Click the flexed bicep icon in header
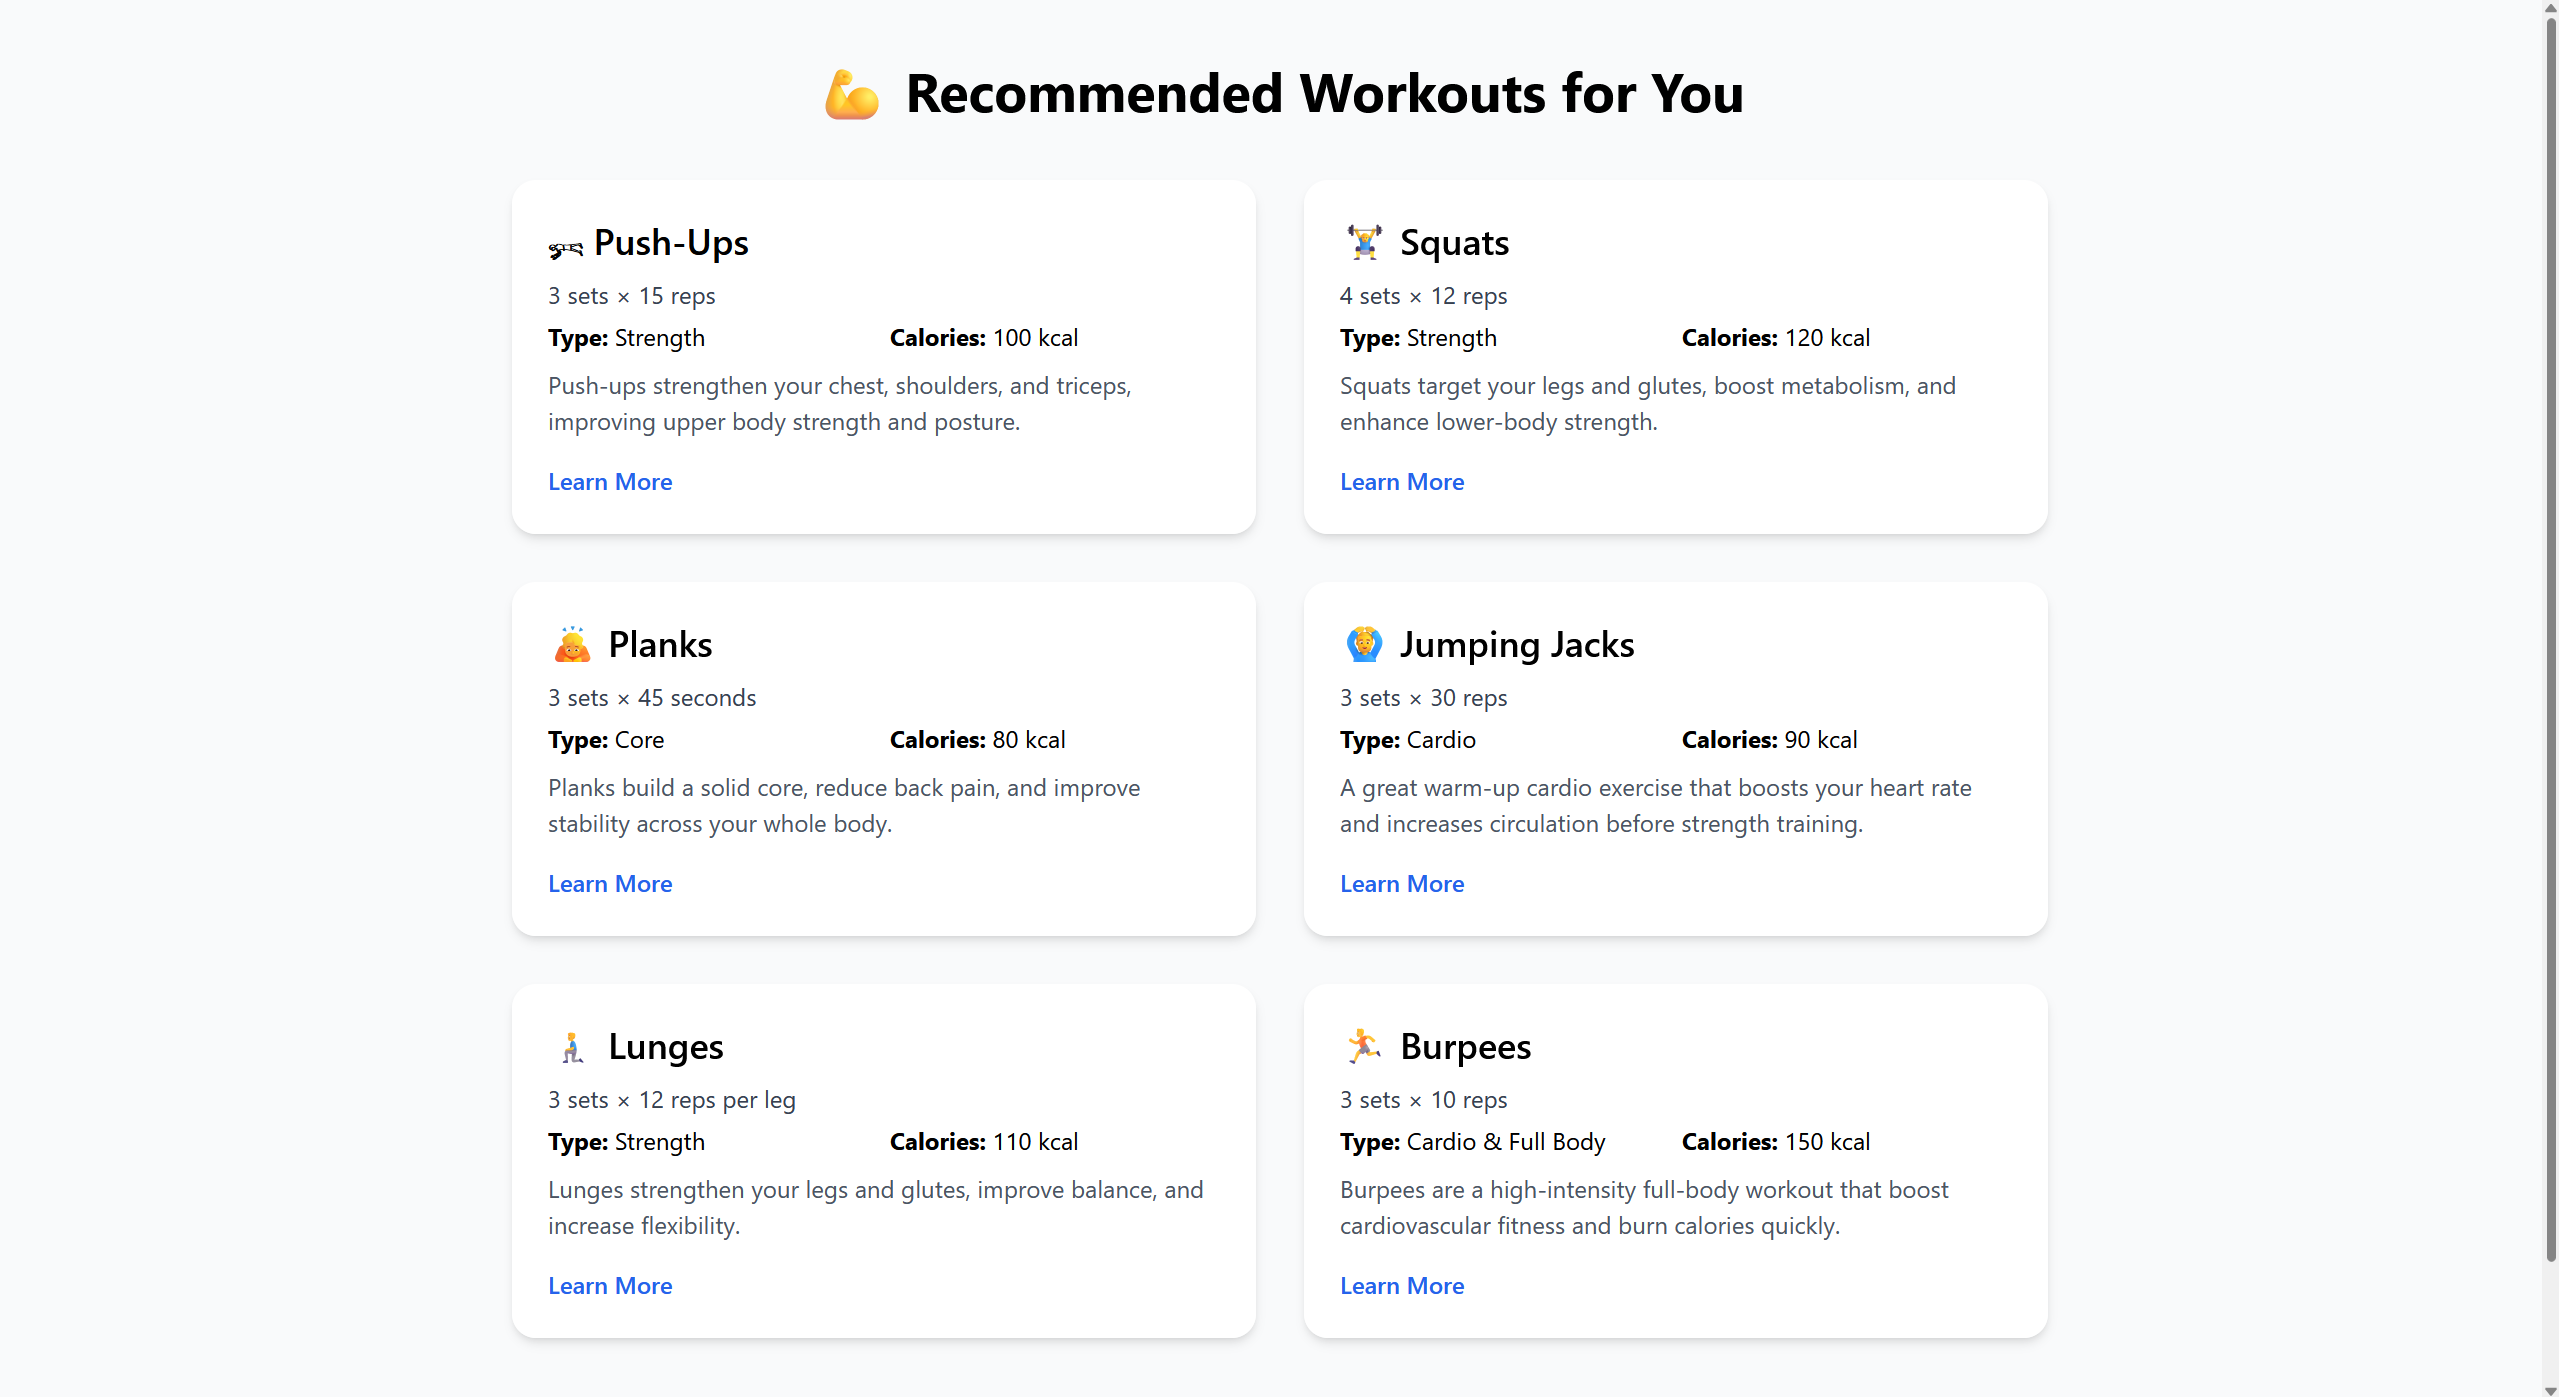The width and height of the screenshot is (2559, 1397). click(851, 95)
